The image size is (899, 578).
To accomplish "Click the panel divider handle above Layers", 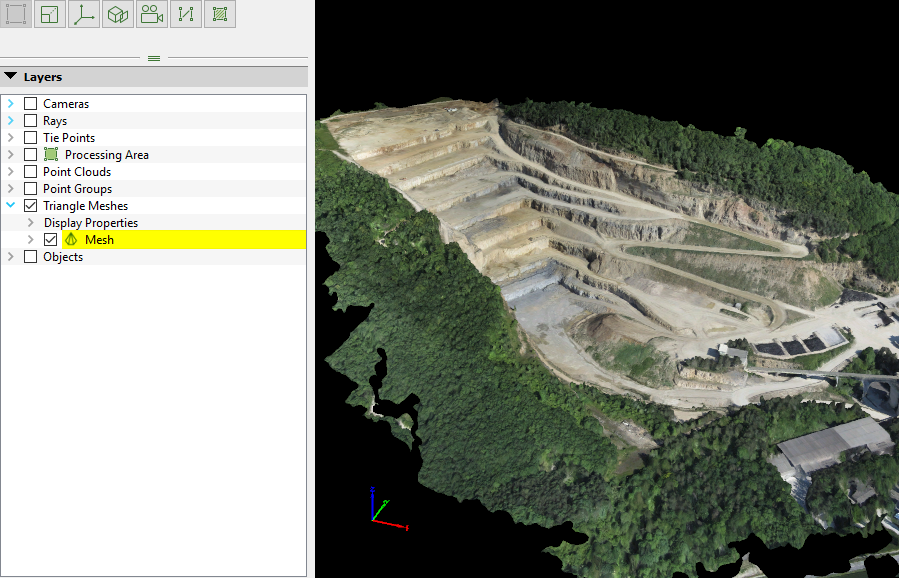I will pos(153,58).
